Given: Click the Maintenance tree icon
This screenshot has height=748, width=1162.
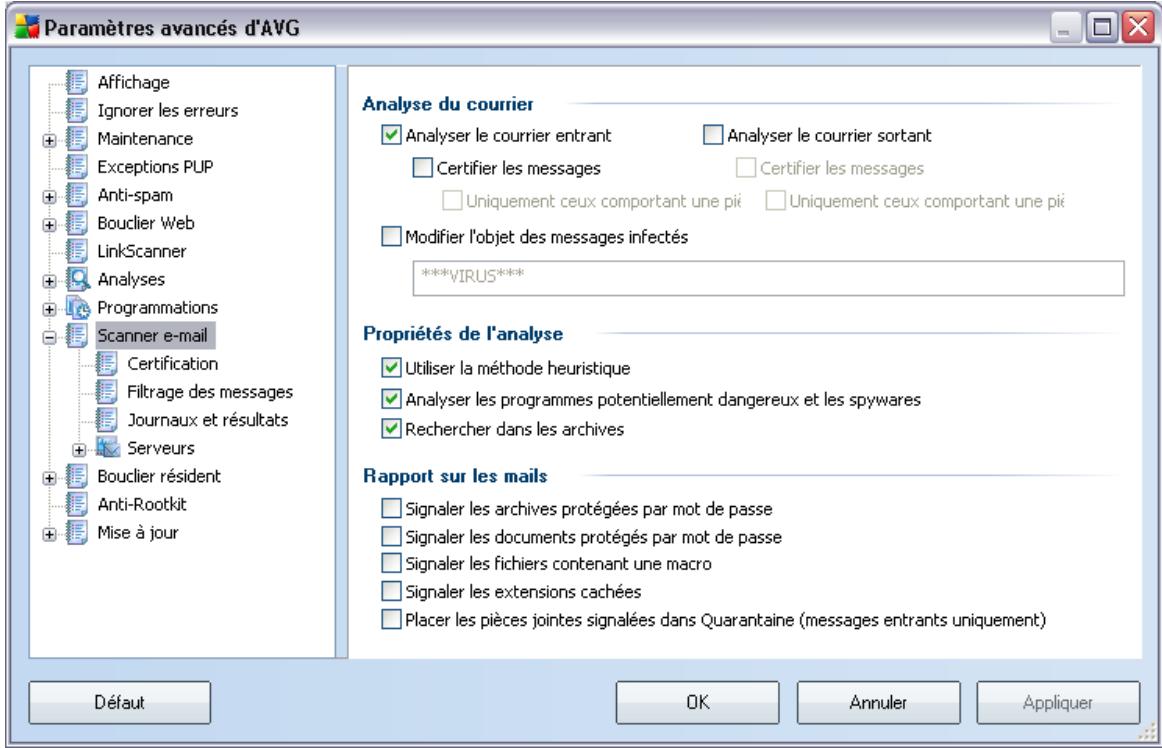Looking at the screenshot, I should pyautogui.click(x=77, y=139).
